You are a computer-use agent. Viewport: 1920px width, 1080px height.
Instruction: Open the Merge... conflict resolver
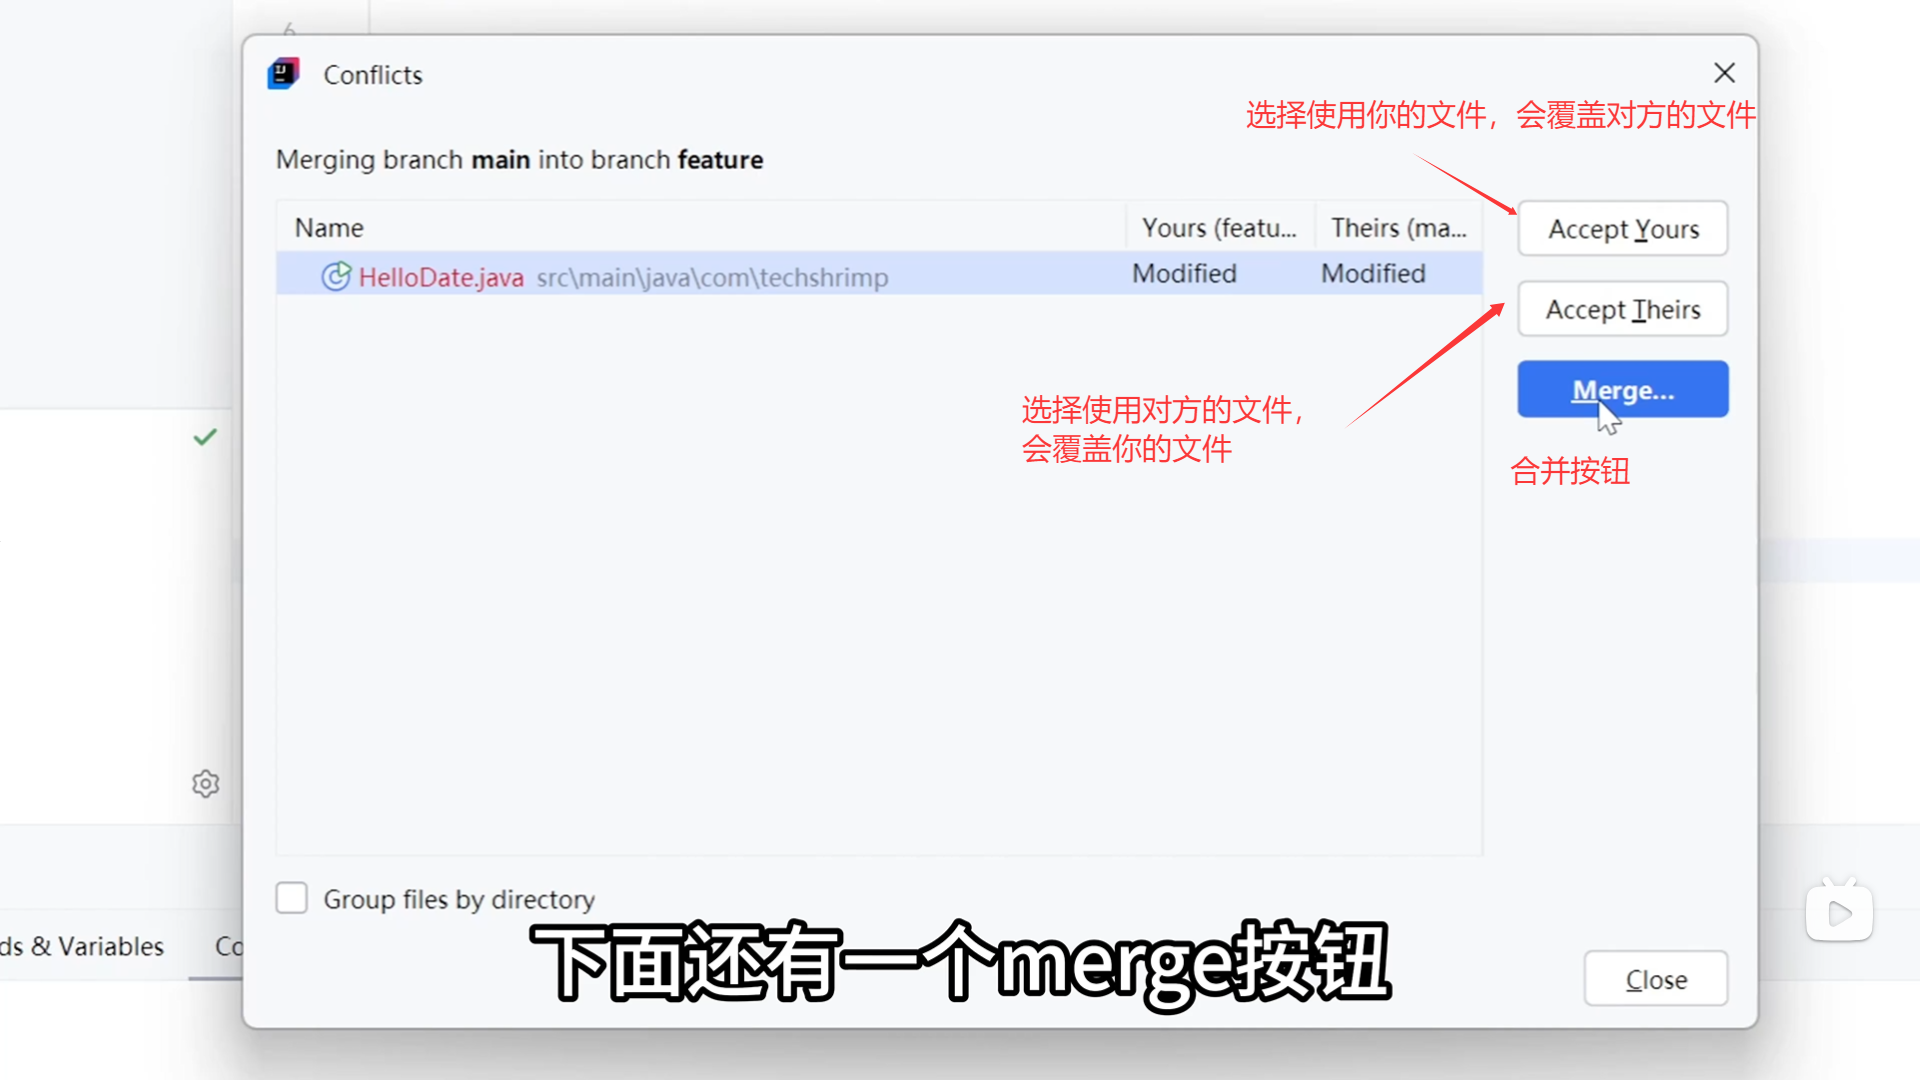1622,390
